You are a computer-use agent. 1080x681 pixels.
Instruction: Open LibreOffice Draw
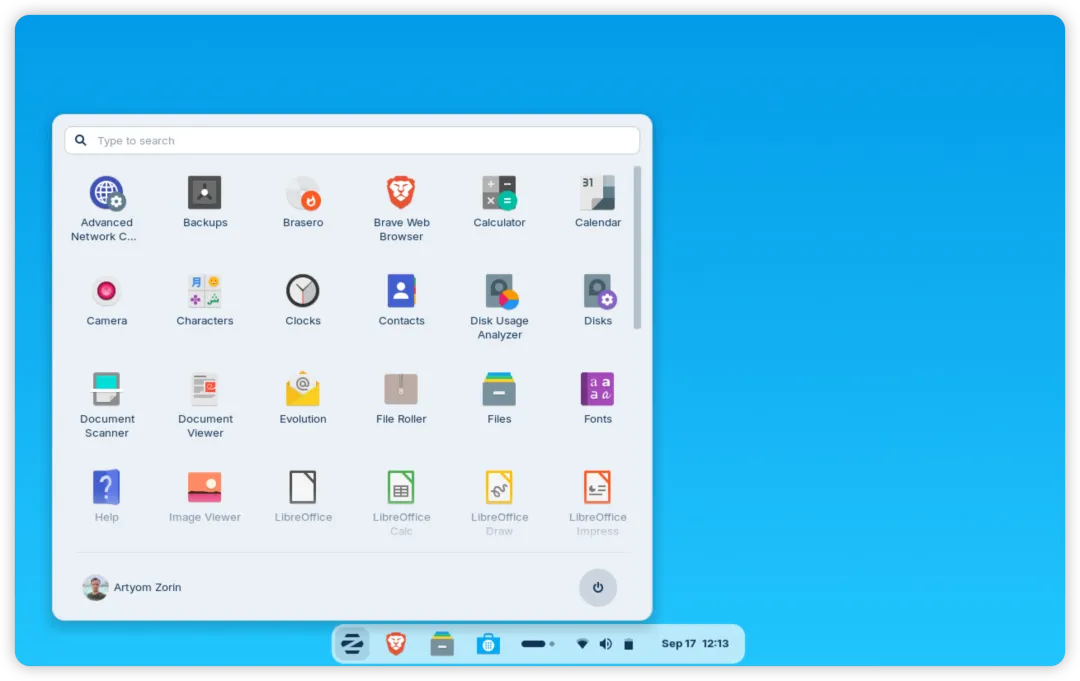click(499, 503)
